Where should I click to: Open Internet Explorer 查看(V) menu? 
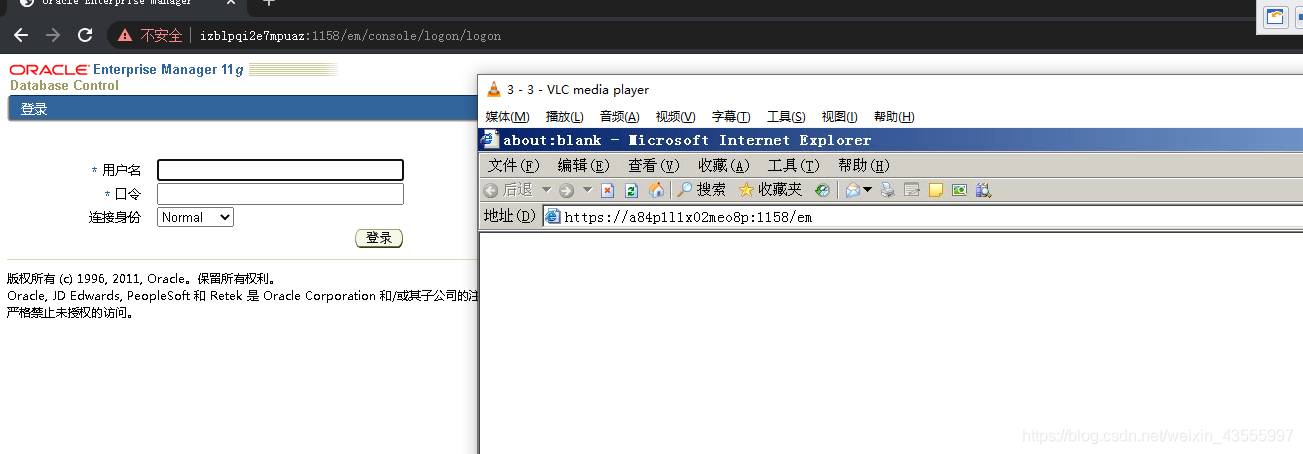pyautogui.click(x=654, y=165)
